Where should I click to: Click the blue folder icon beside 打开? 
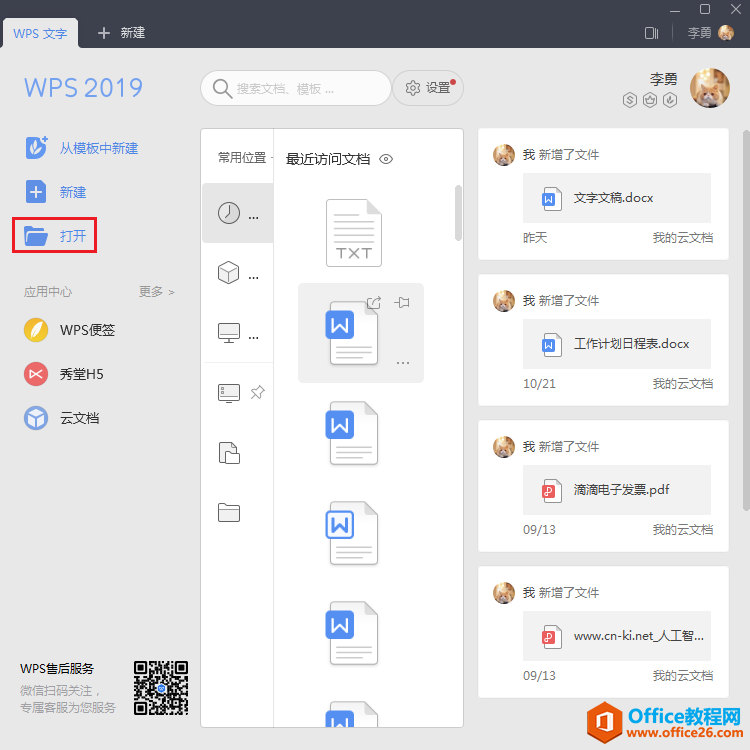point(36,235)
